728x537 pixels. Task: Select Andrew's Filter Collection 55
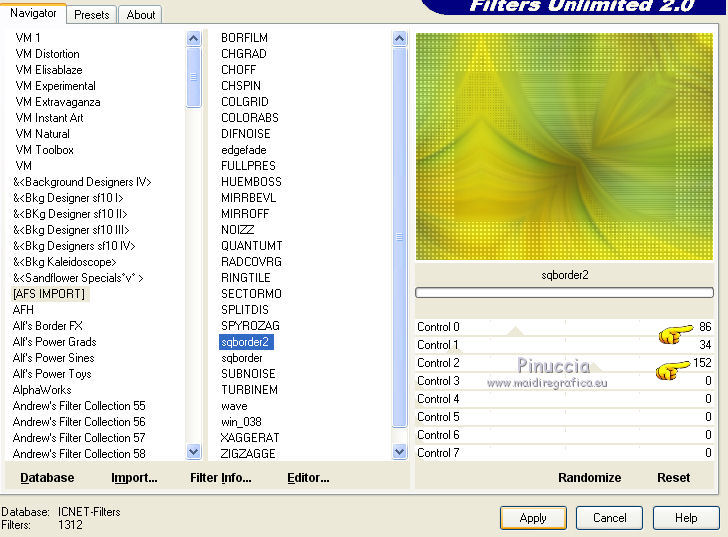[x=79, y=406]
